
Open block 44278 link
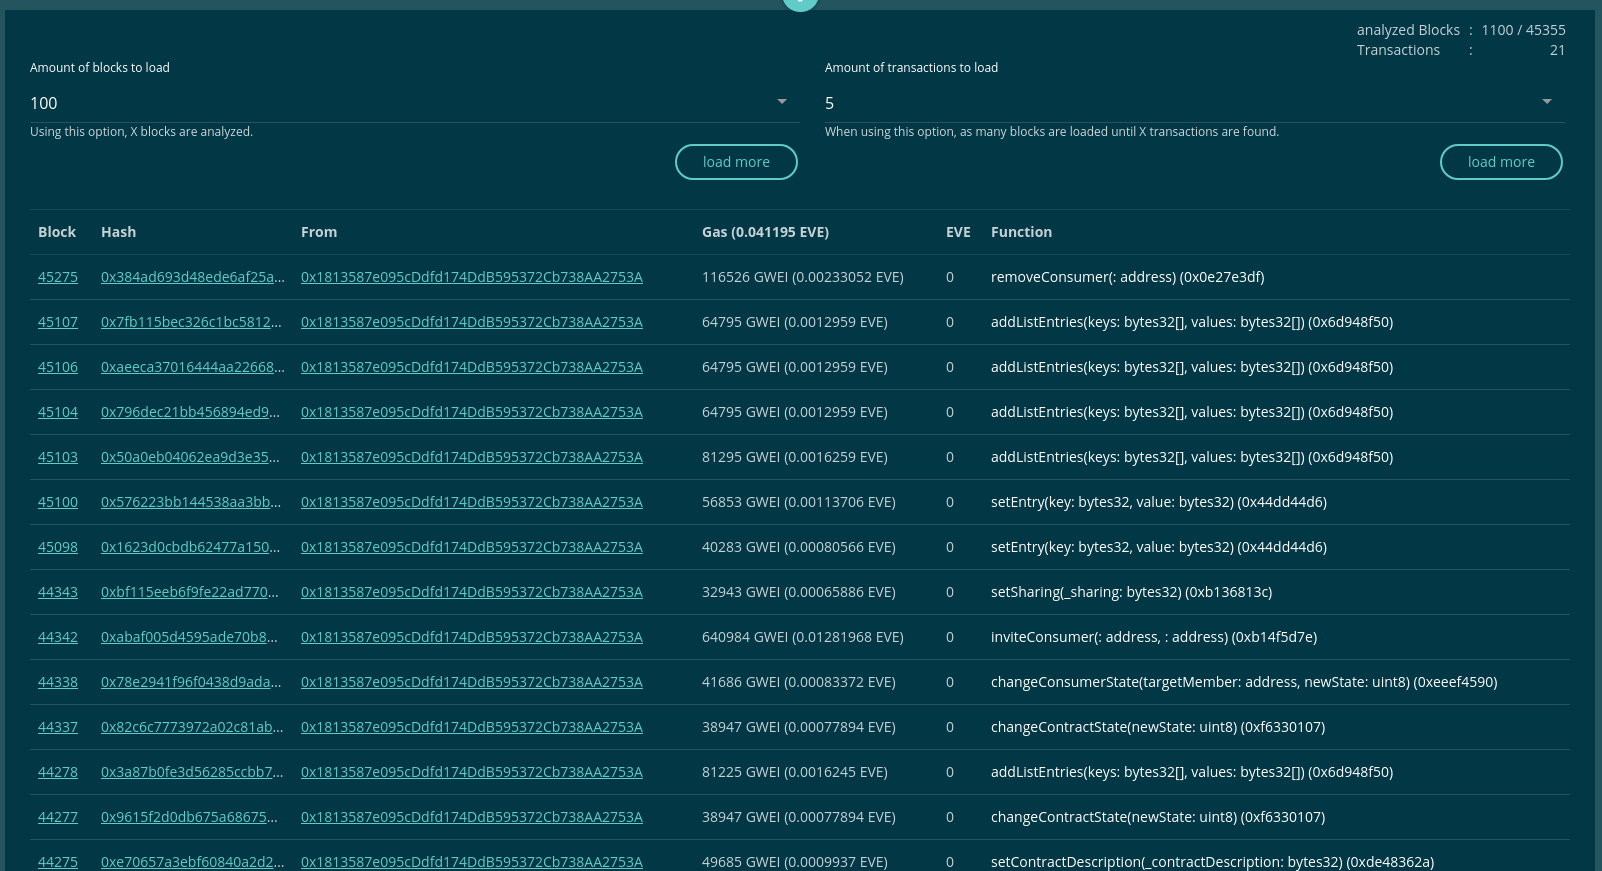(x=58, y=772)
